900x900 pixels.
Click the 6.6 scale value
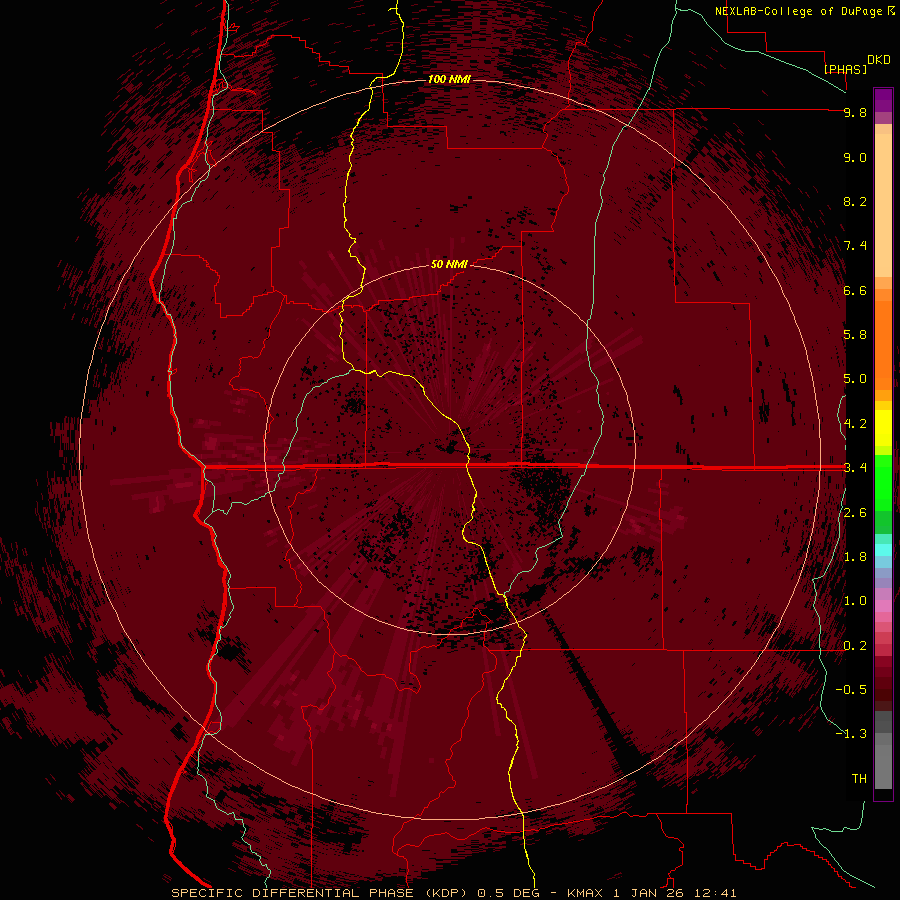tap(855, 290)
